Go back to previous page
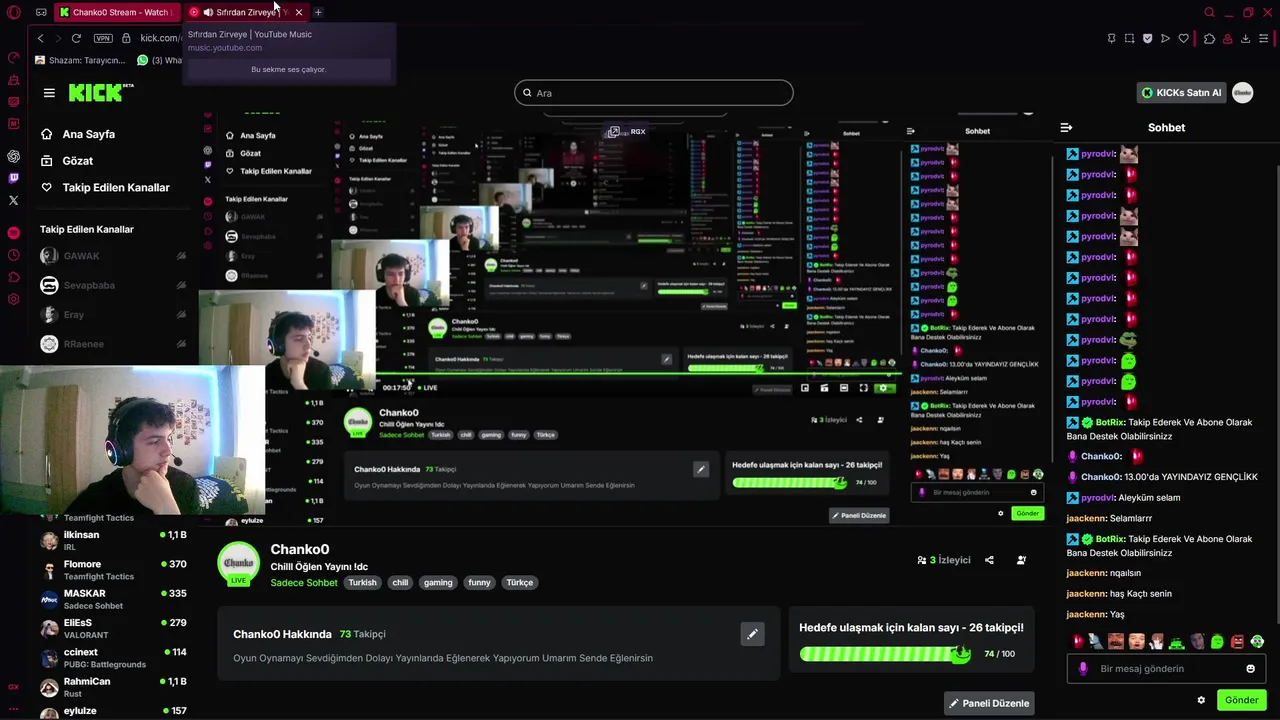1280x720 pixels. pyautogui.click(x=40, y=38)
